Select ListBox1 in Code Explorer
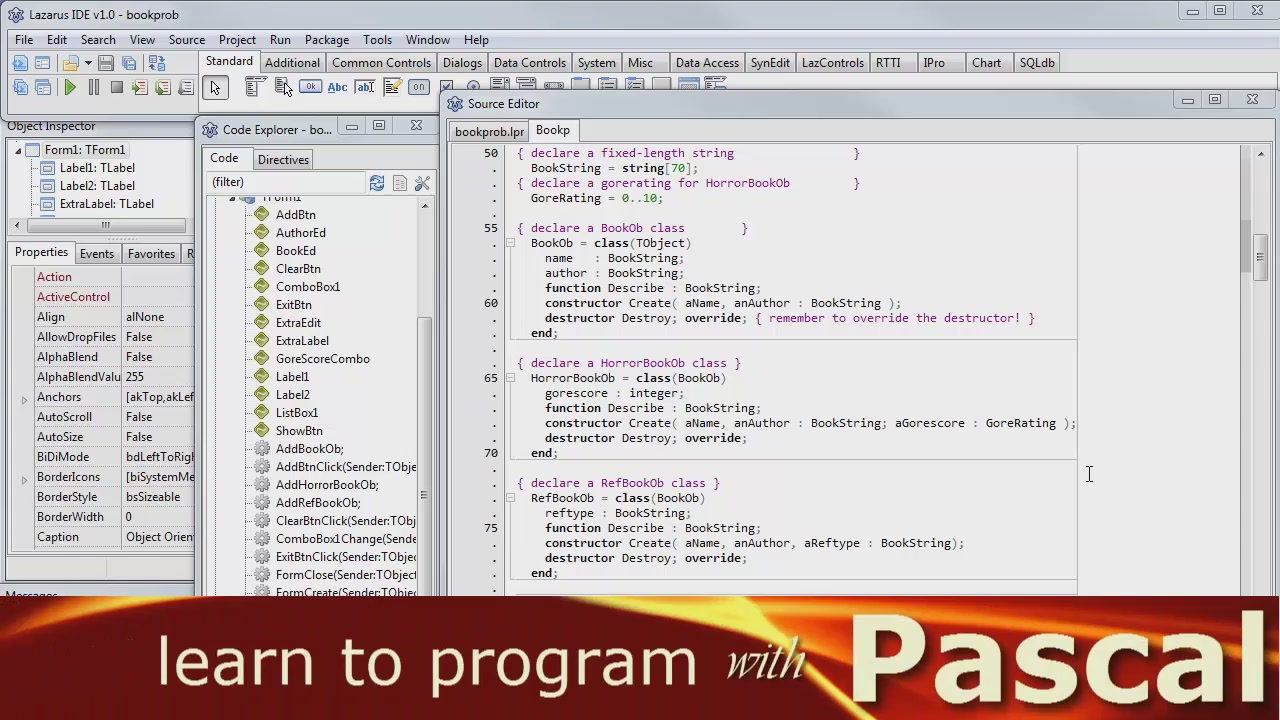 pos(297,413)
